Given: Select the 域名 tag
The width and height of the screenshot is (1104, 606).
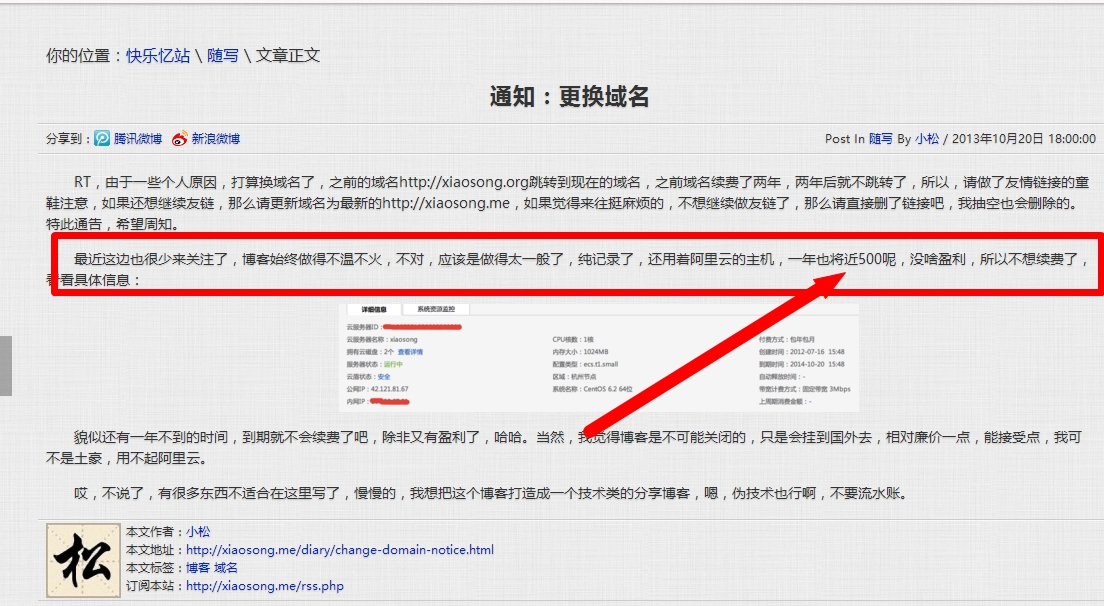Looking at the screenshot, I should tap(226, 568).
